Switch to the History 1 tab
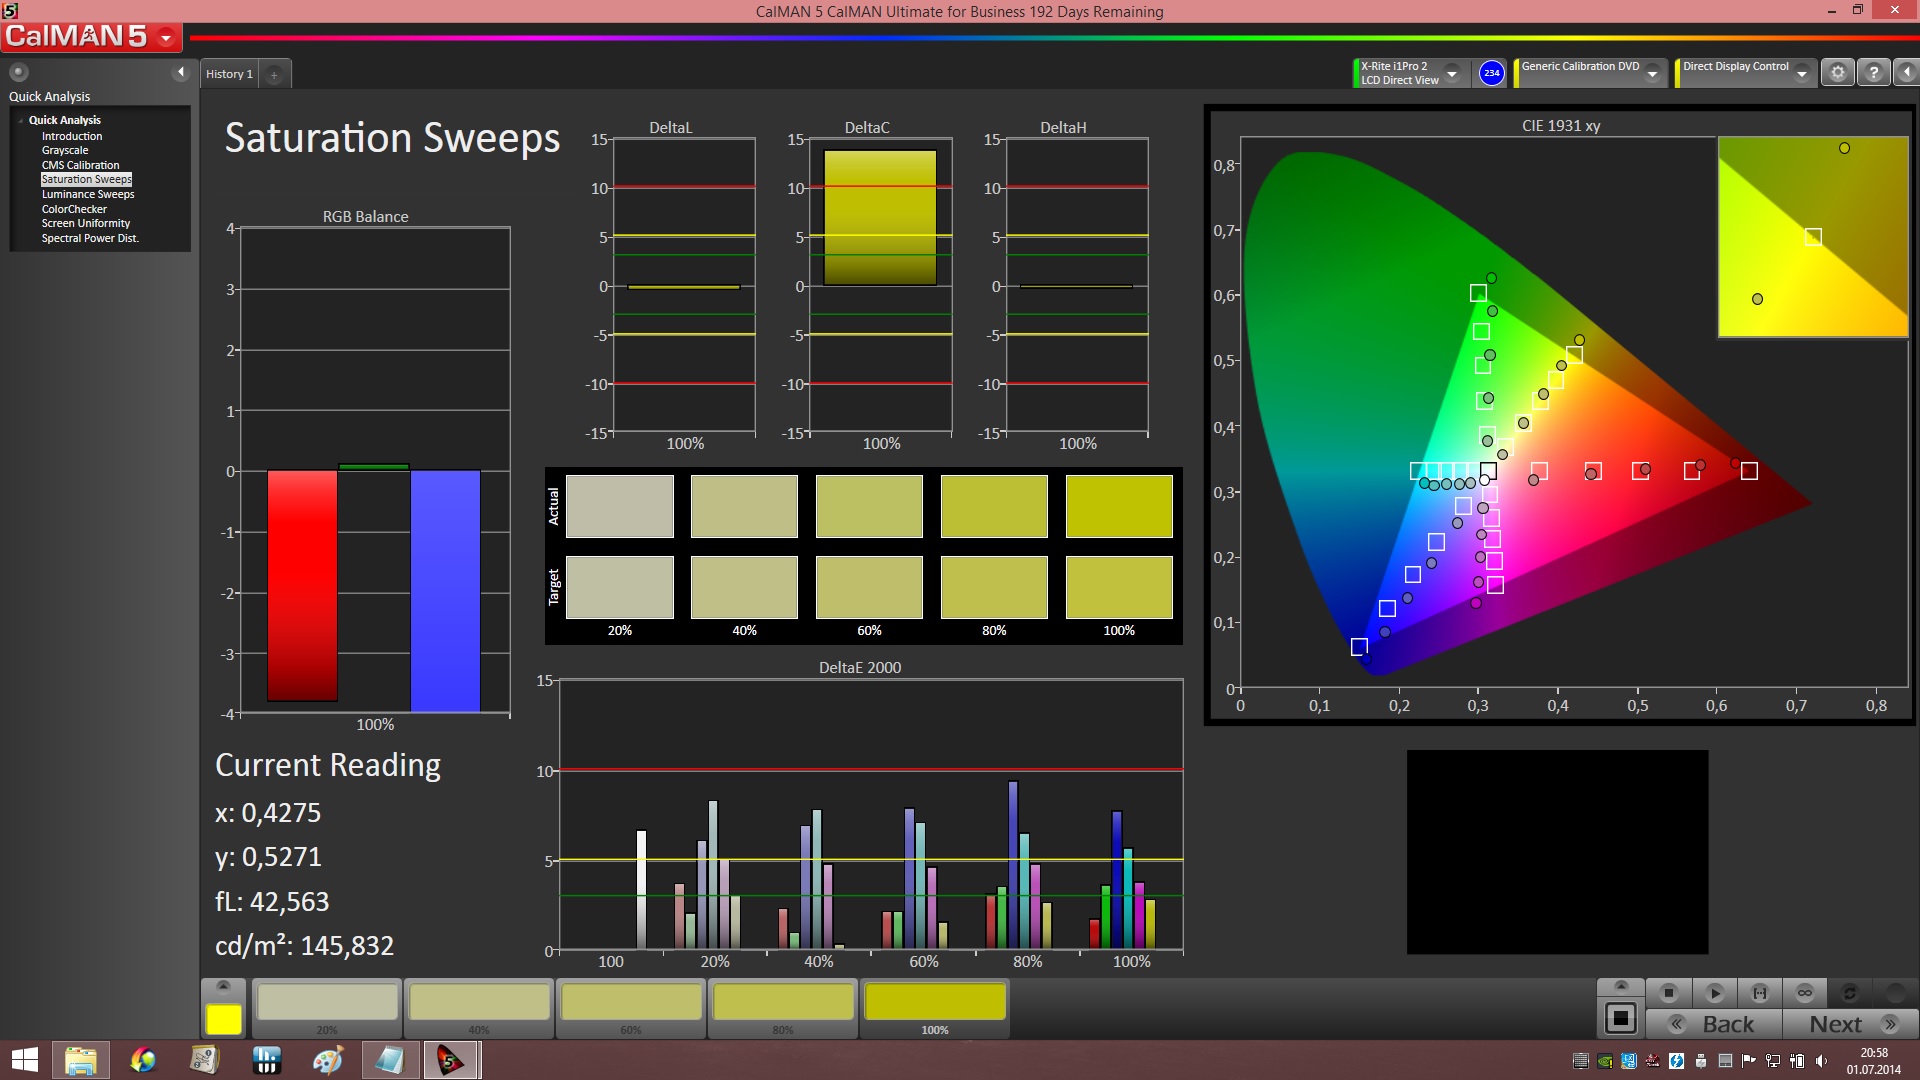 [229, 74]
